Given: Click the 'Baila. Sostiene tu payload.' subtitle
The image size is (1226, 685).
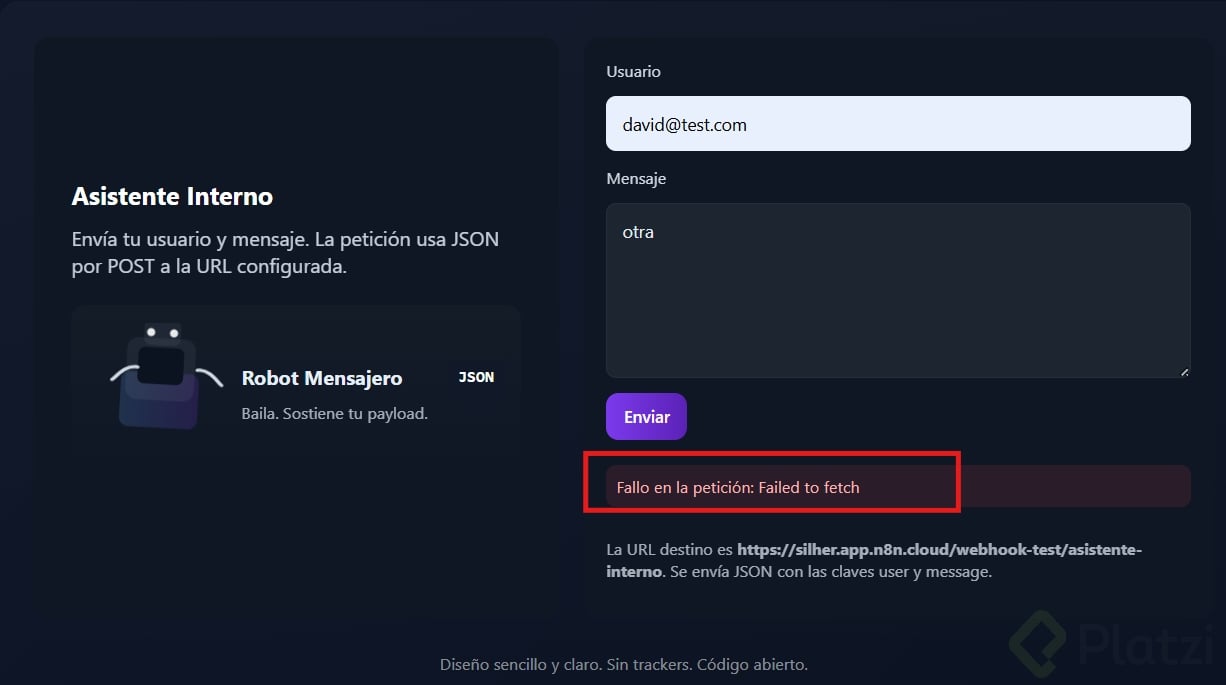Looking at the screenshot, I should click(334, 413).
